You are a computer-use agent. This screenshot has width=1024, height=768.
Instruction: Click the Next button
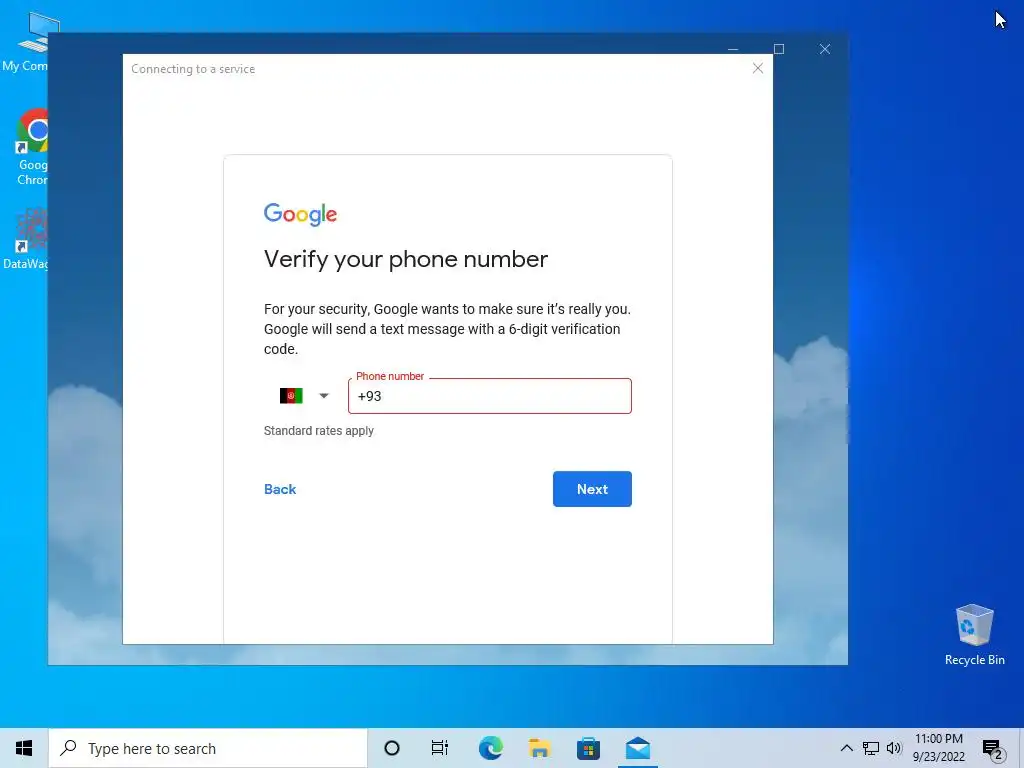click(x=592, y=488)
